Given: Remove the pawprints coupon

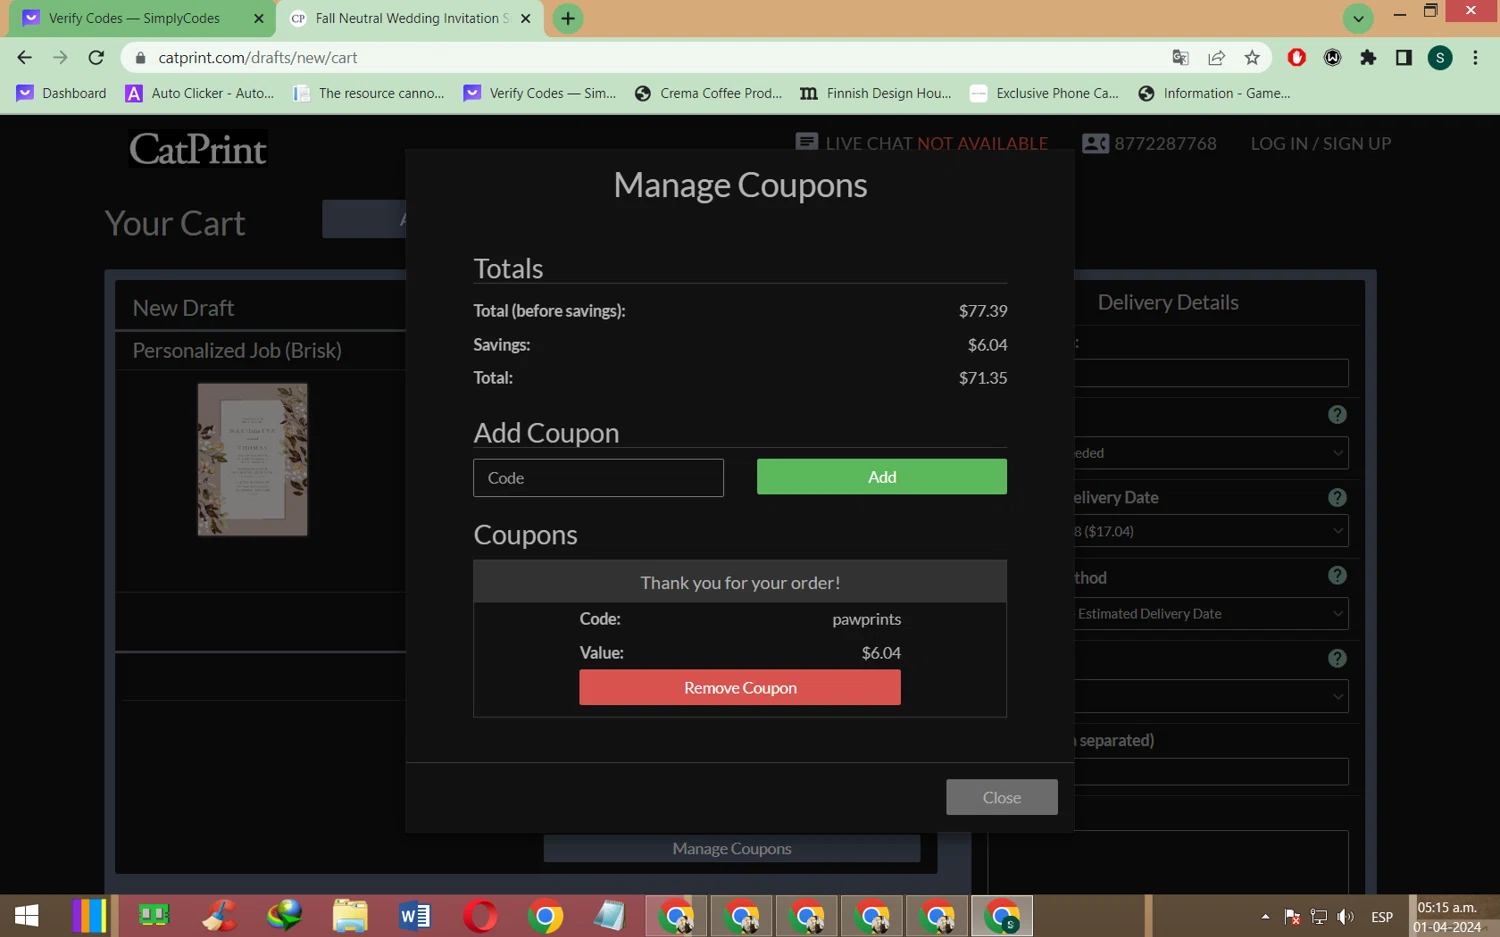Looking at the screenshot, I should point(740,688).
